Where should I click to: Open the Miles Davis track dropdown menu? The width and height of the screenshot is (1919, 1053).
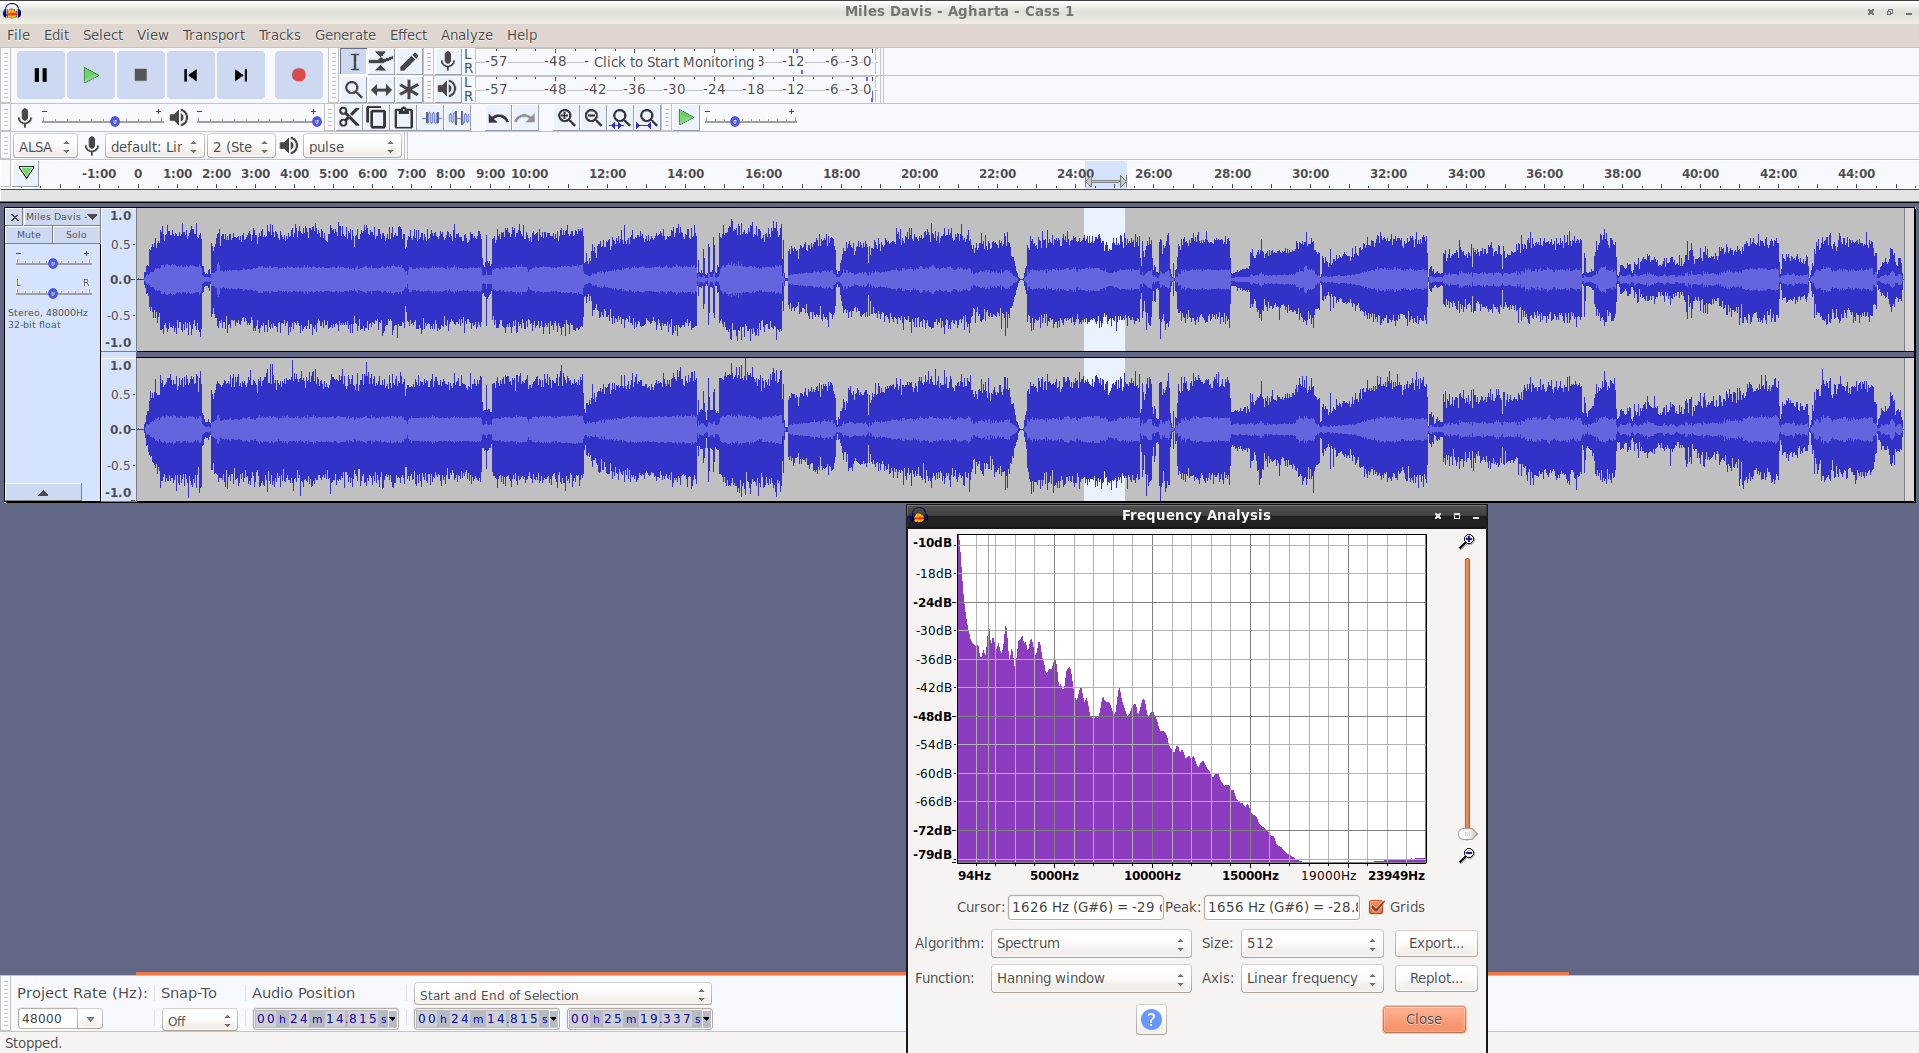point(61,217)
